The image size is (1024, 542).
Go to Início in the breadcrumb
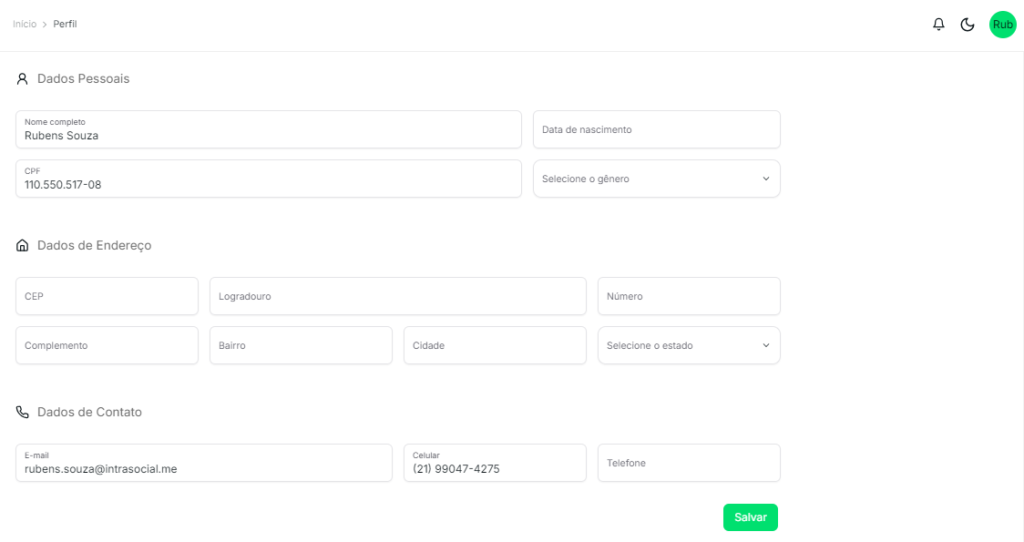tap(24, 24)
